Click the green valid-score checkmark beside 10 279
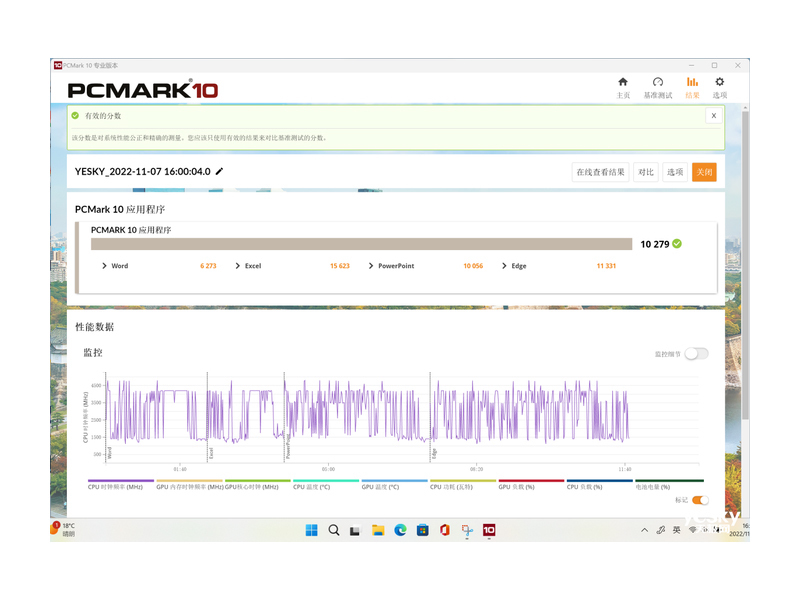 (677, 244)
